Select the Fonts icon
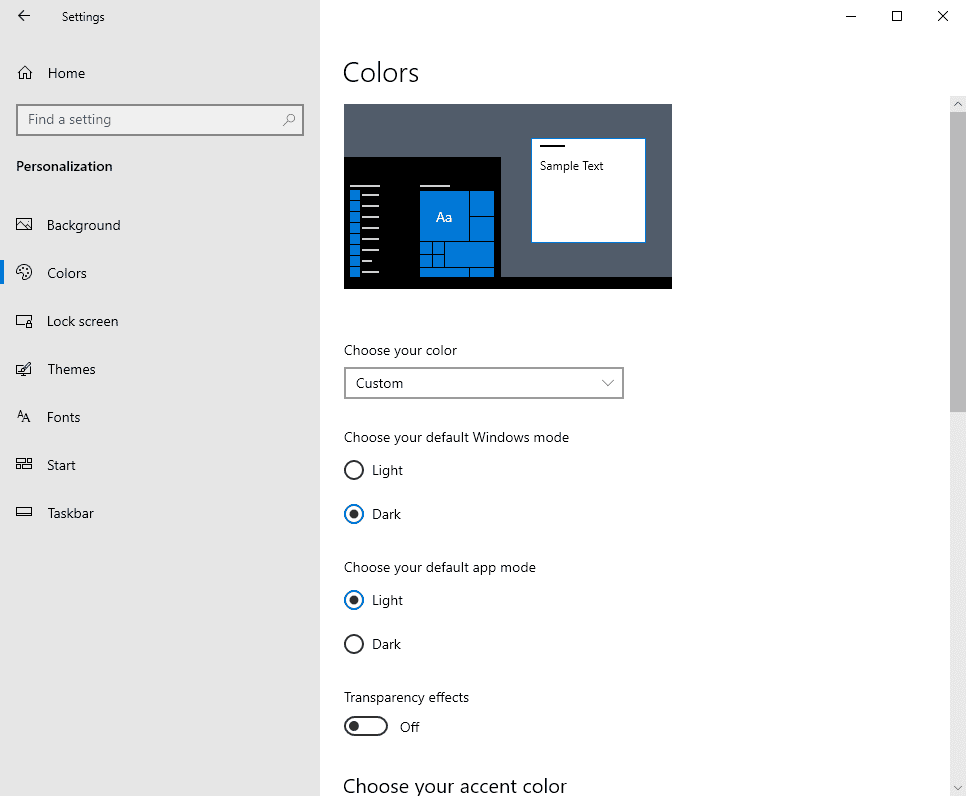Screen dimensions: 966x796 24,416
